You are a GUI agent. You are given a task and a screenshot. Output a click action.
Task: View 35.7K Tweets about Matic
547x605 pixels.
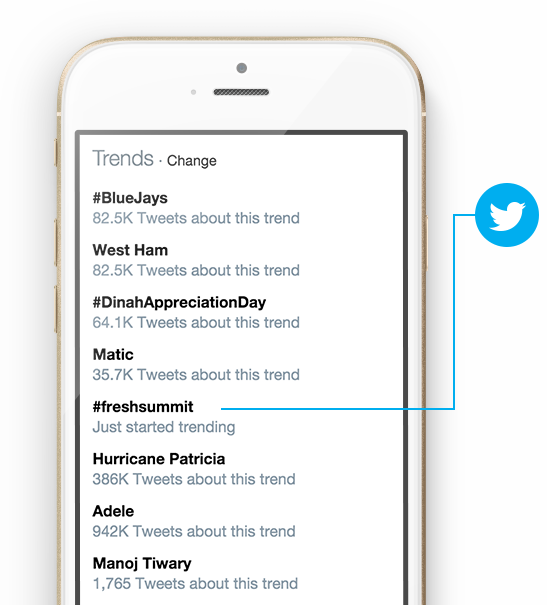[x=196, y=375]
